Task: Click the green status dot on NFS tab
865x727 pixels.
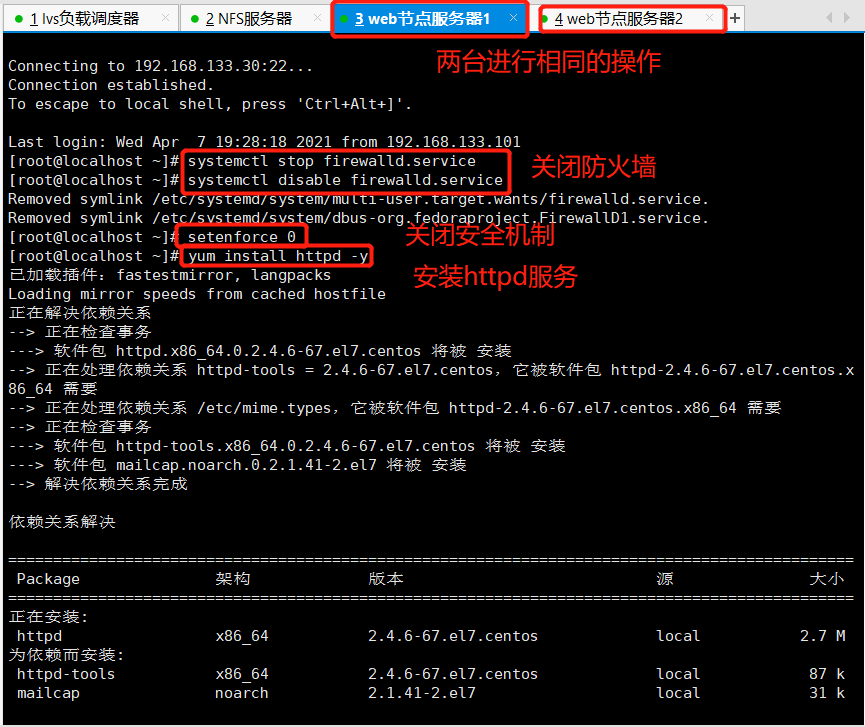Action: (x=194, y=19)
